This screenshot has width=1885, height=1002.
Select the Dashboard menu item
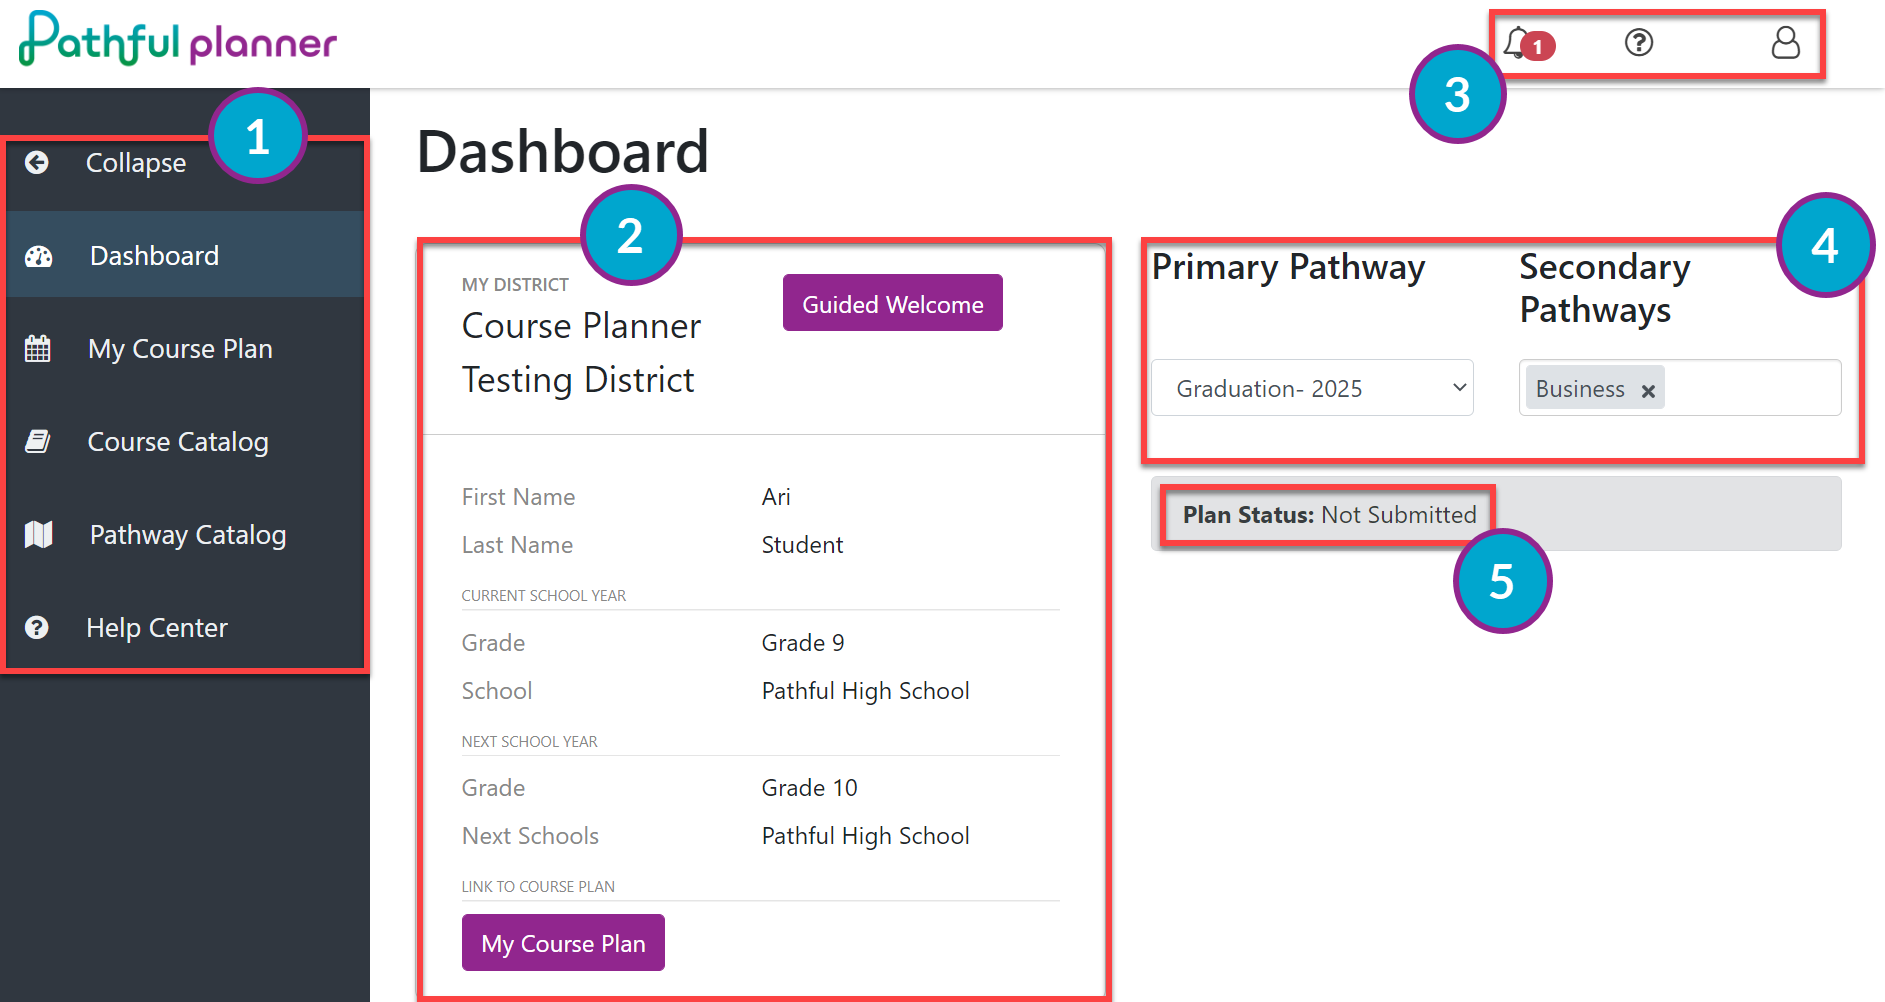coord(185,255)
